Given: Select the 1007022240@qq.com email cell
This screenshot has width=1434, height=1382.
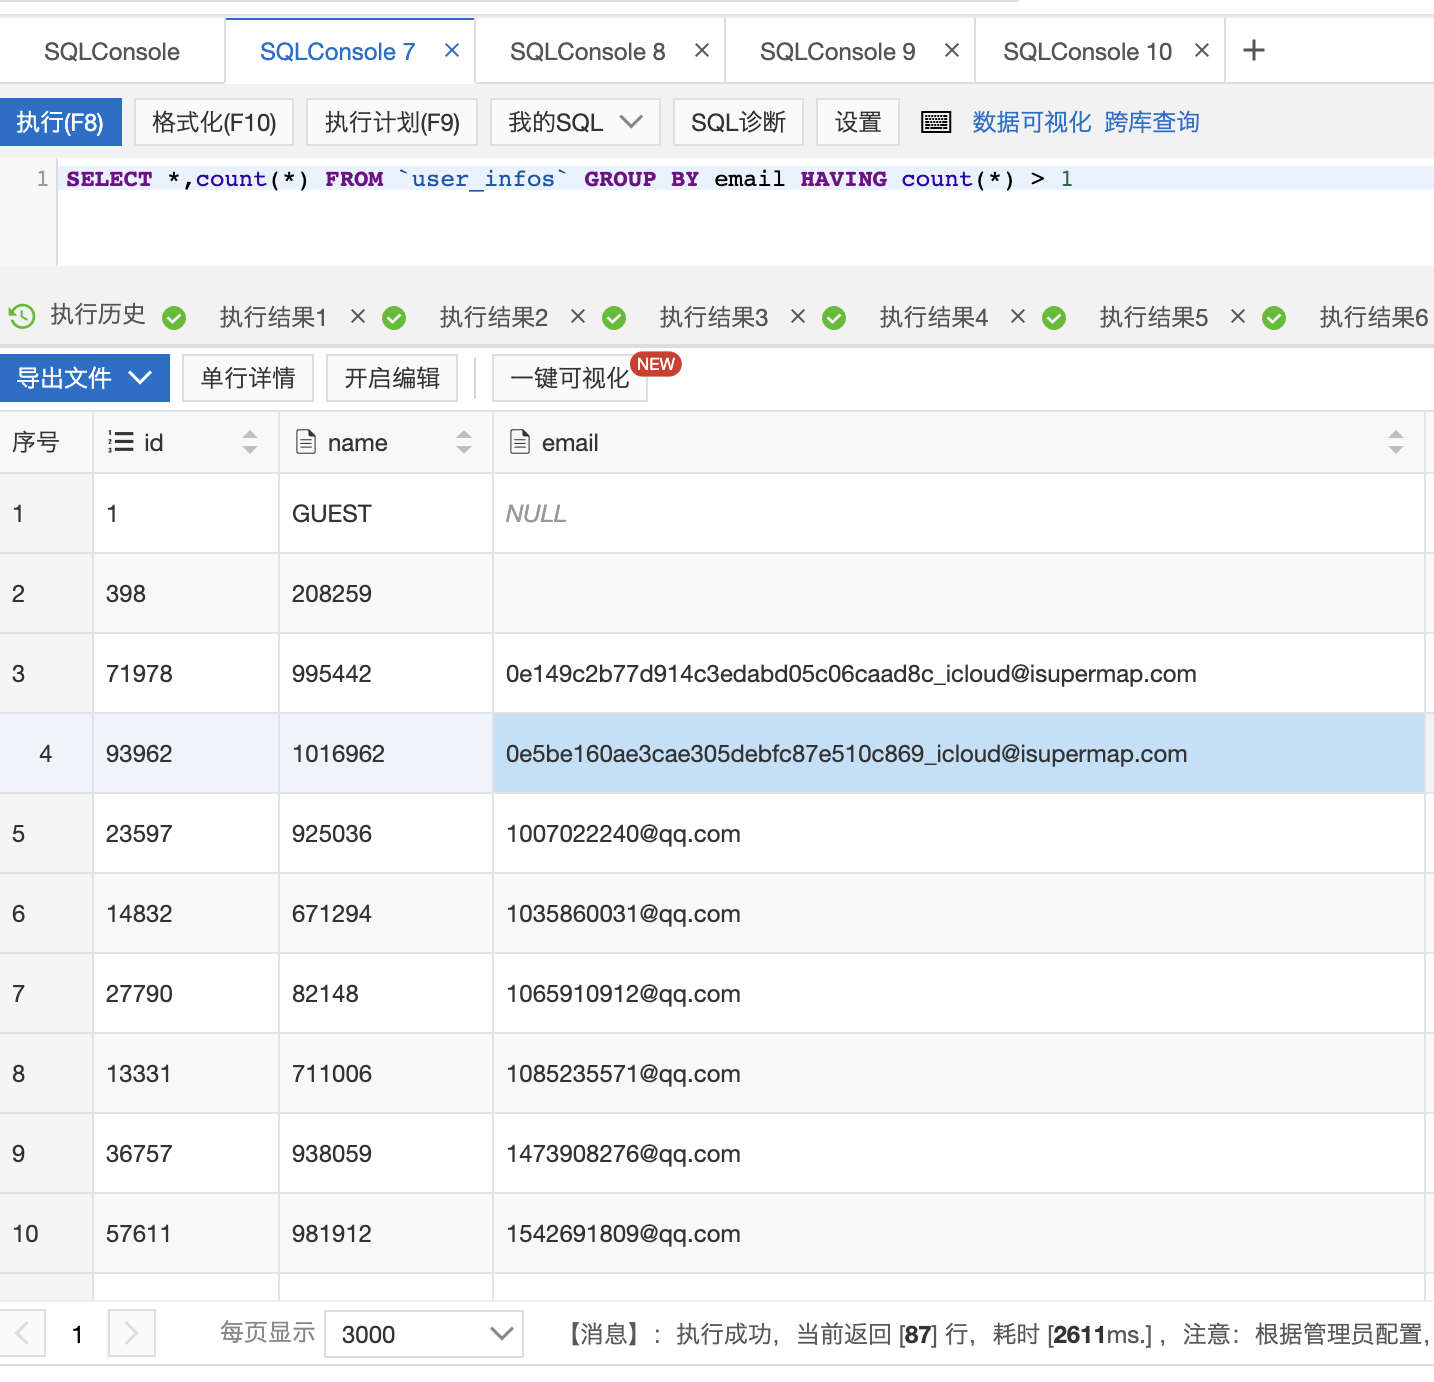Looking at the screenshot, I should click(x=623, y=834).
